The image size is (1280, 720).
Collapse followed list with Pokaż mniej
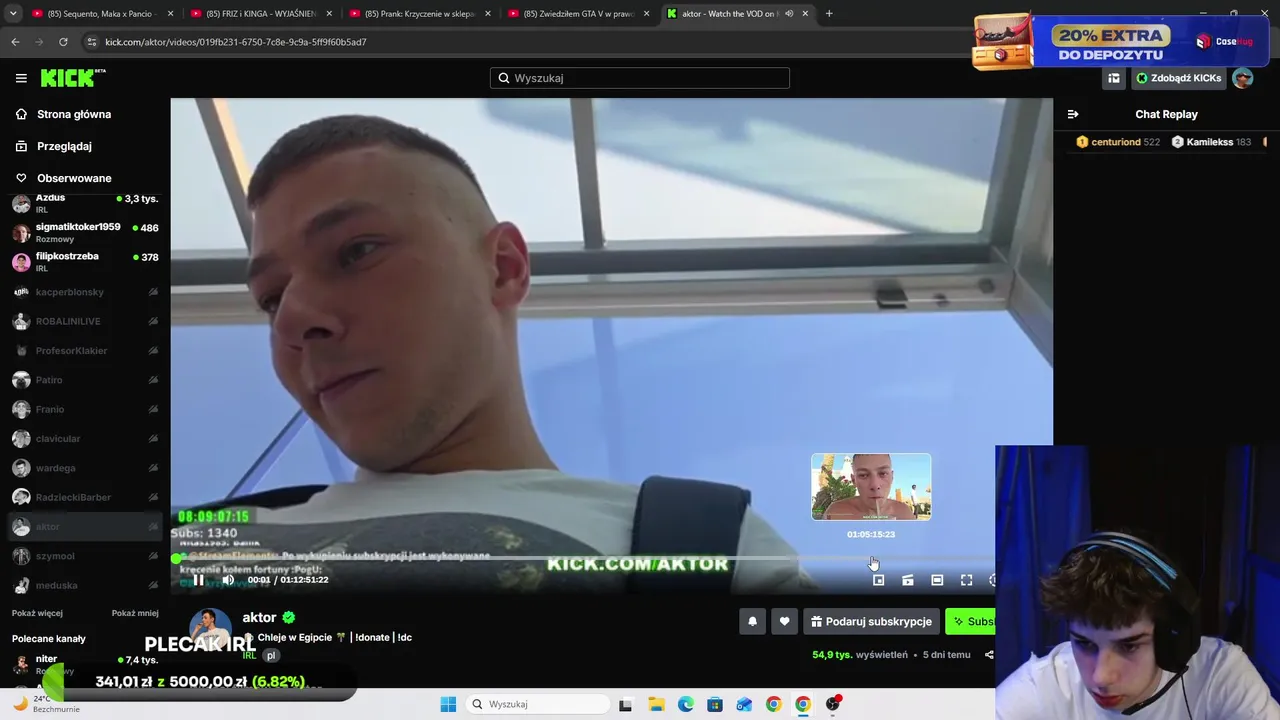135,613
